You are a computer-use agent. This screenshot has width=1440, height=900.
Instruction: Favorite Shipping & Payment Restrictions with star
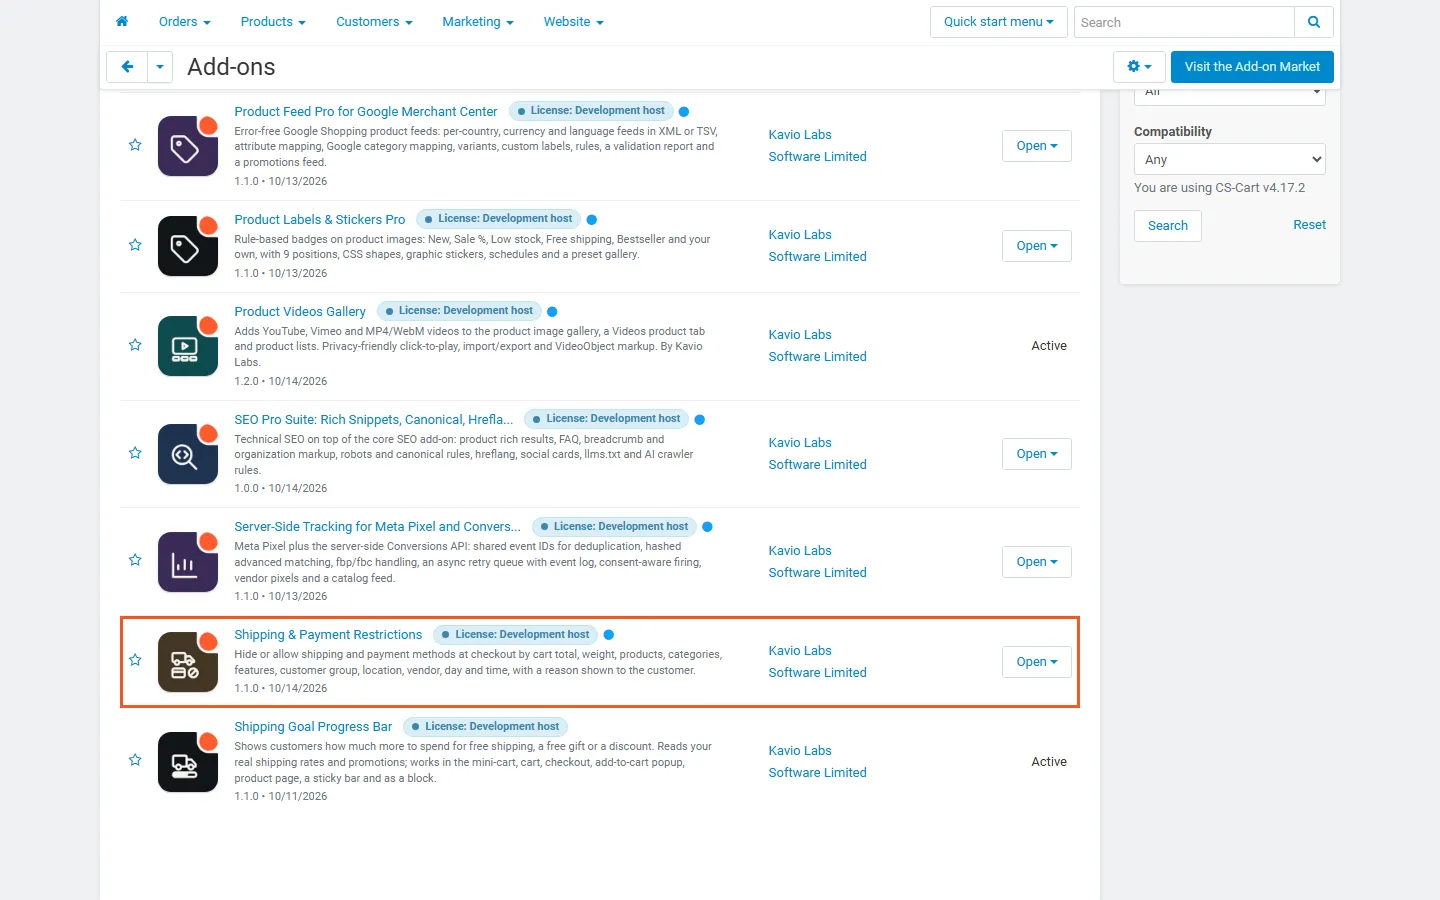135,660
